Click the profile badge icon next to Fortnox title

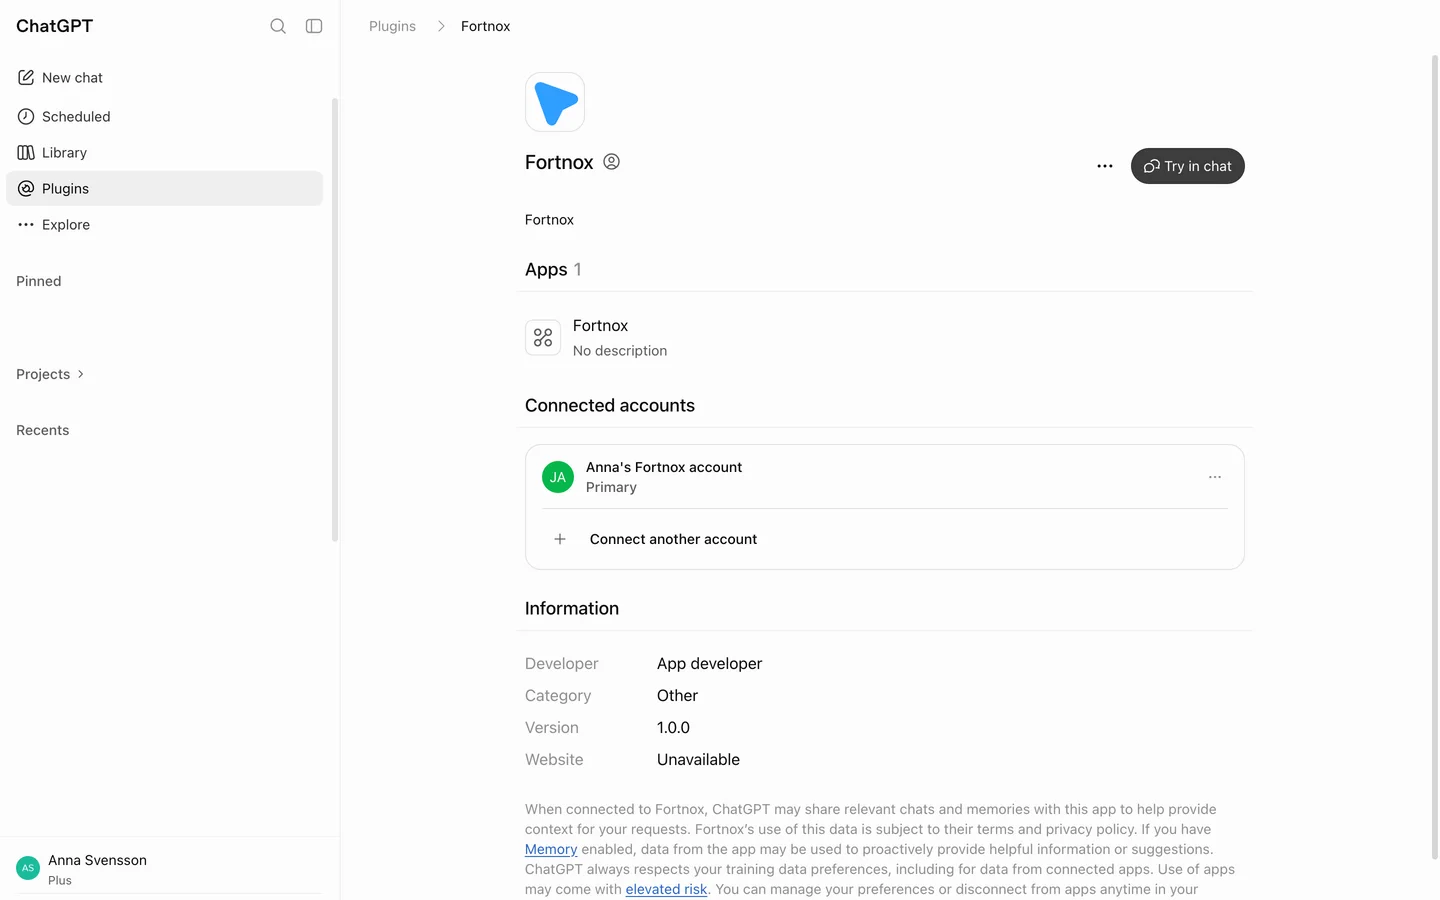[611, 162]
